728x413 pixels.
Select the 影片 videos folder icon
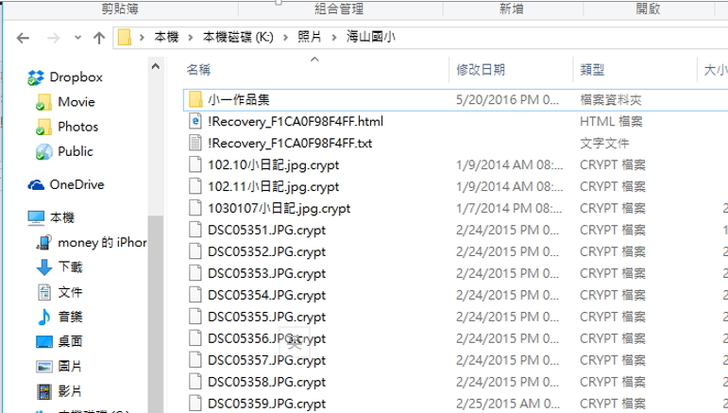[44, 391]
